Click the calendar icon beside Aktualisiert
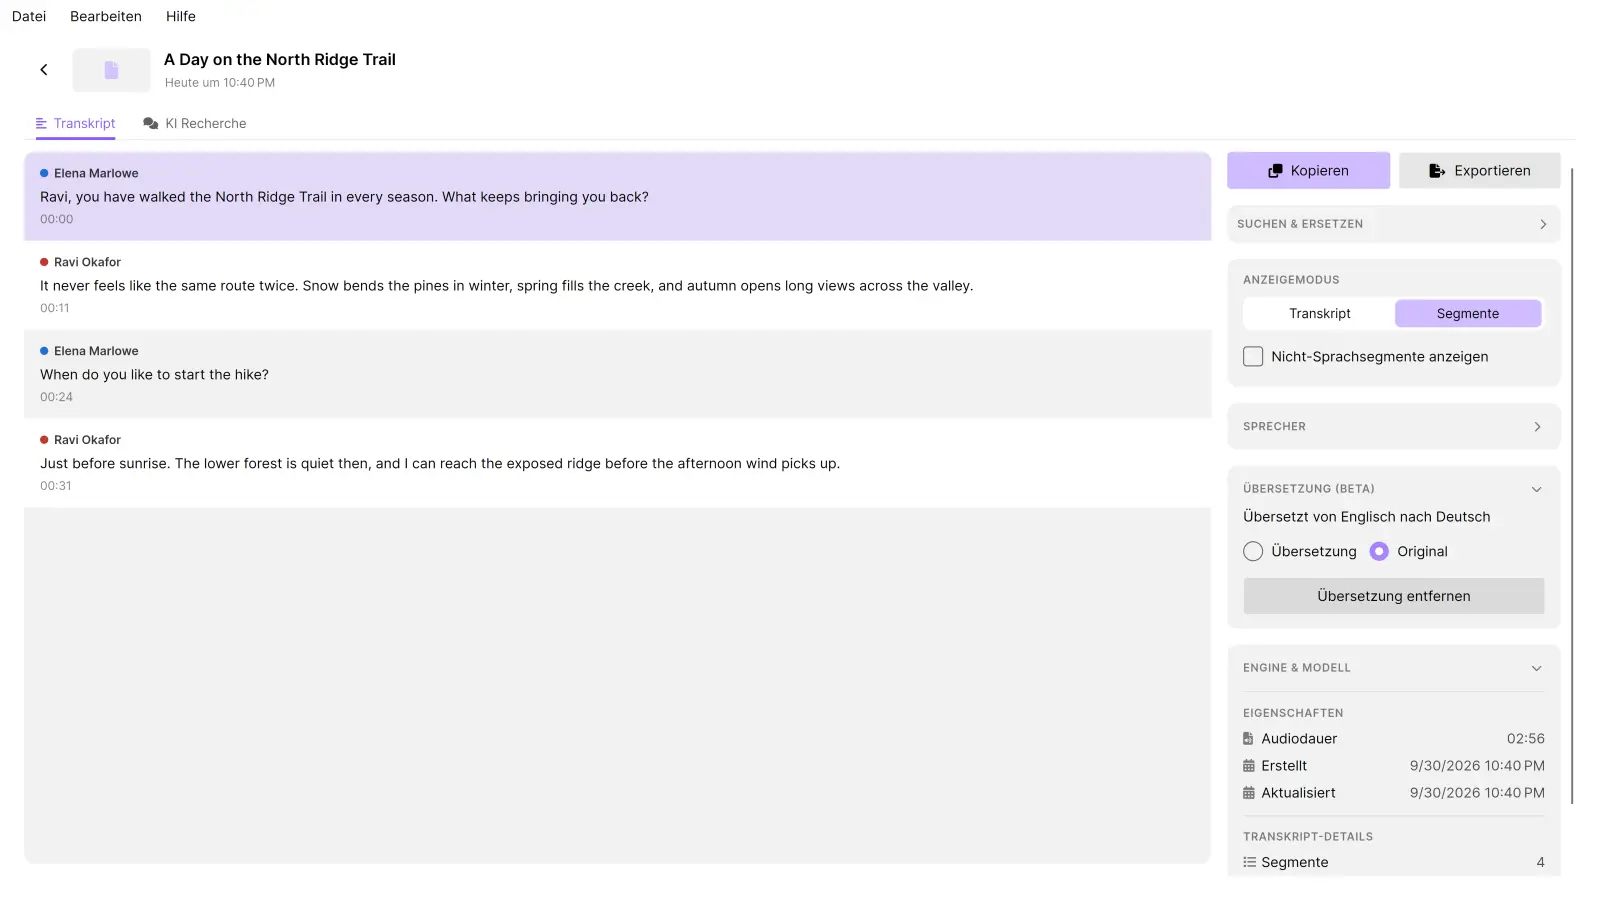Screen dimensions: 1600x900 (x=1248, y=793)
